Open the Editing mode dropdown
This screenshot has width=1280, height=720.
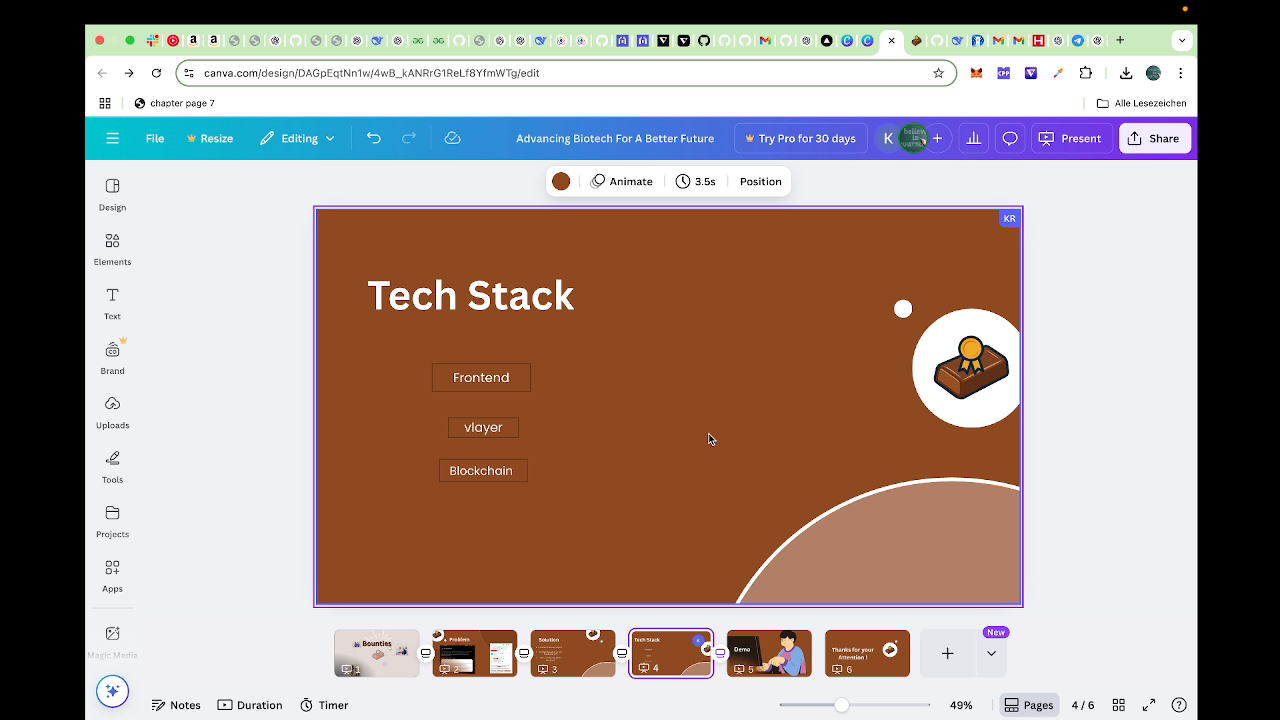[x=297, y=138]
